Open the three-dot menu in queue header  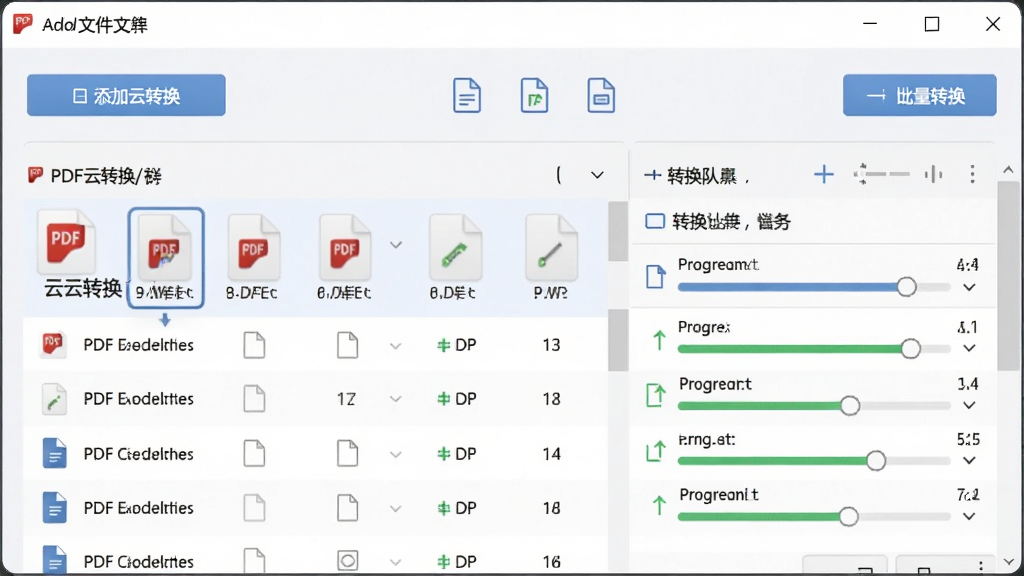972,174
